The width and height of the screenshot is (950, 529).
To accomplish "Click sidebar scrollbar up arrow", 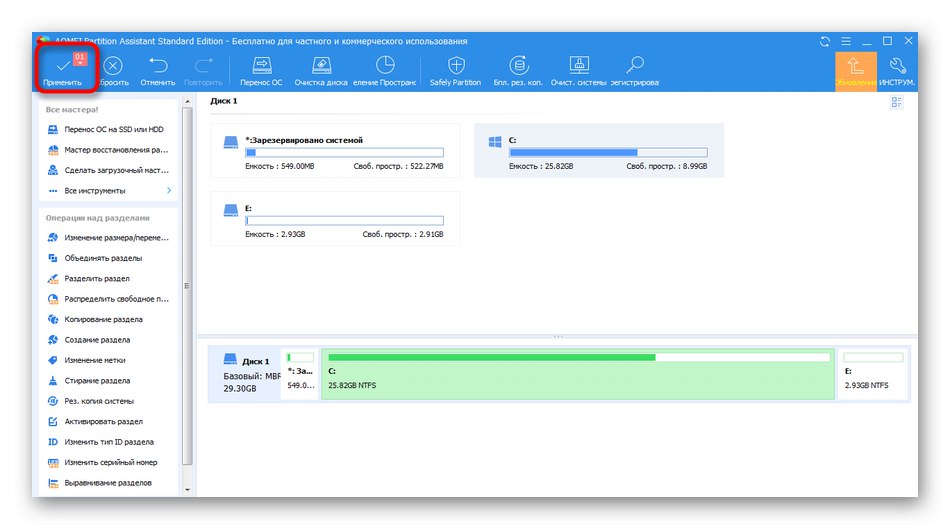I will 187,101.
